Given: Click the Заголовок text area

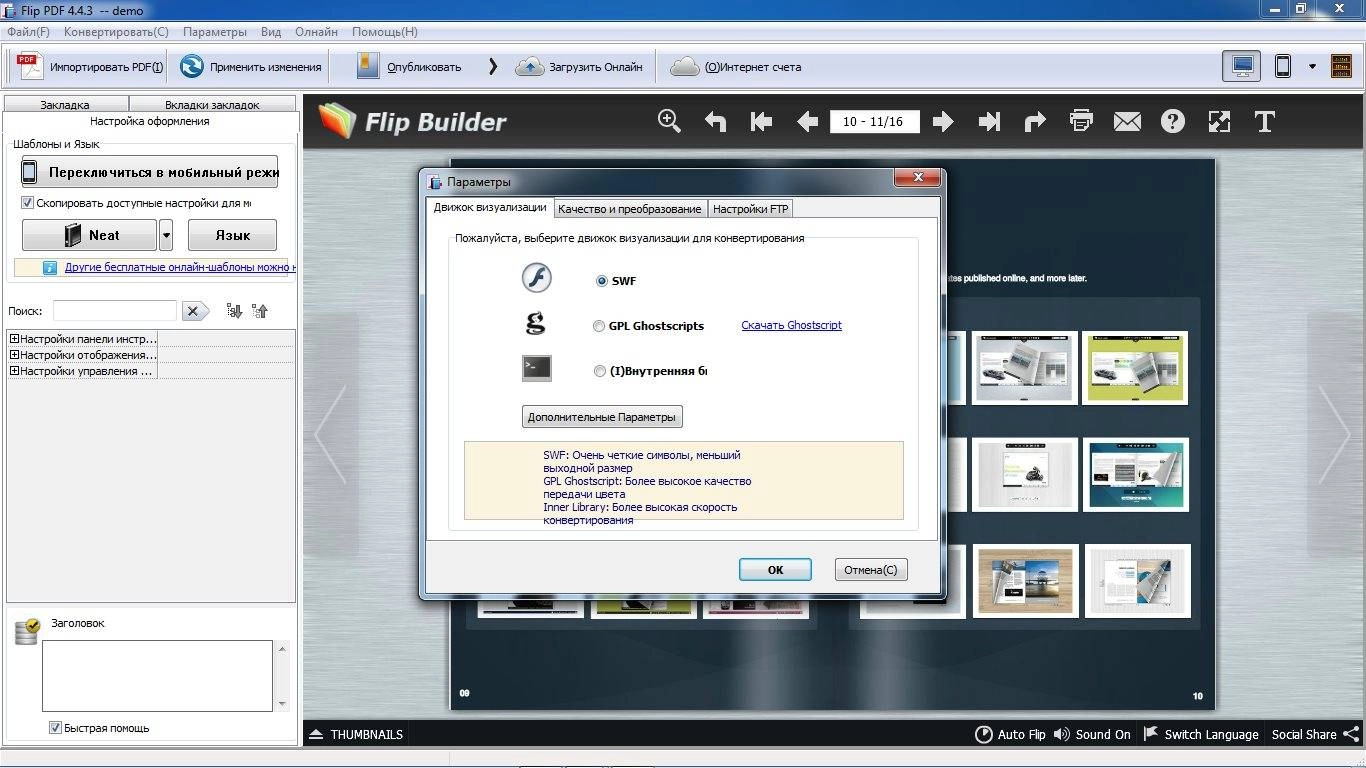Looking at the screenshot, I should click(157, 676).
